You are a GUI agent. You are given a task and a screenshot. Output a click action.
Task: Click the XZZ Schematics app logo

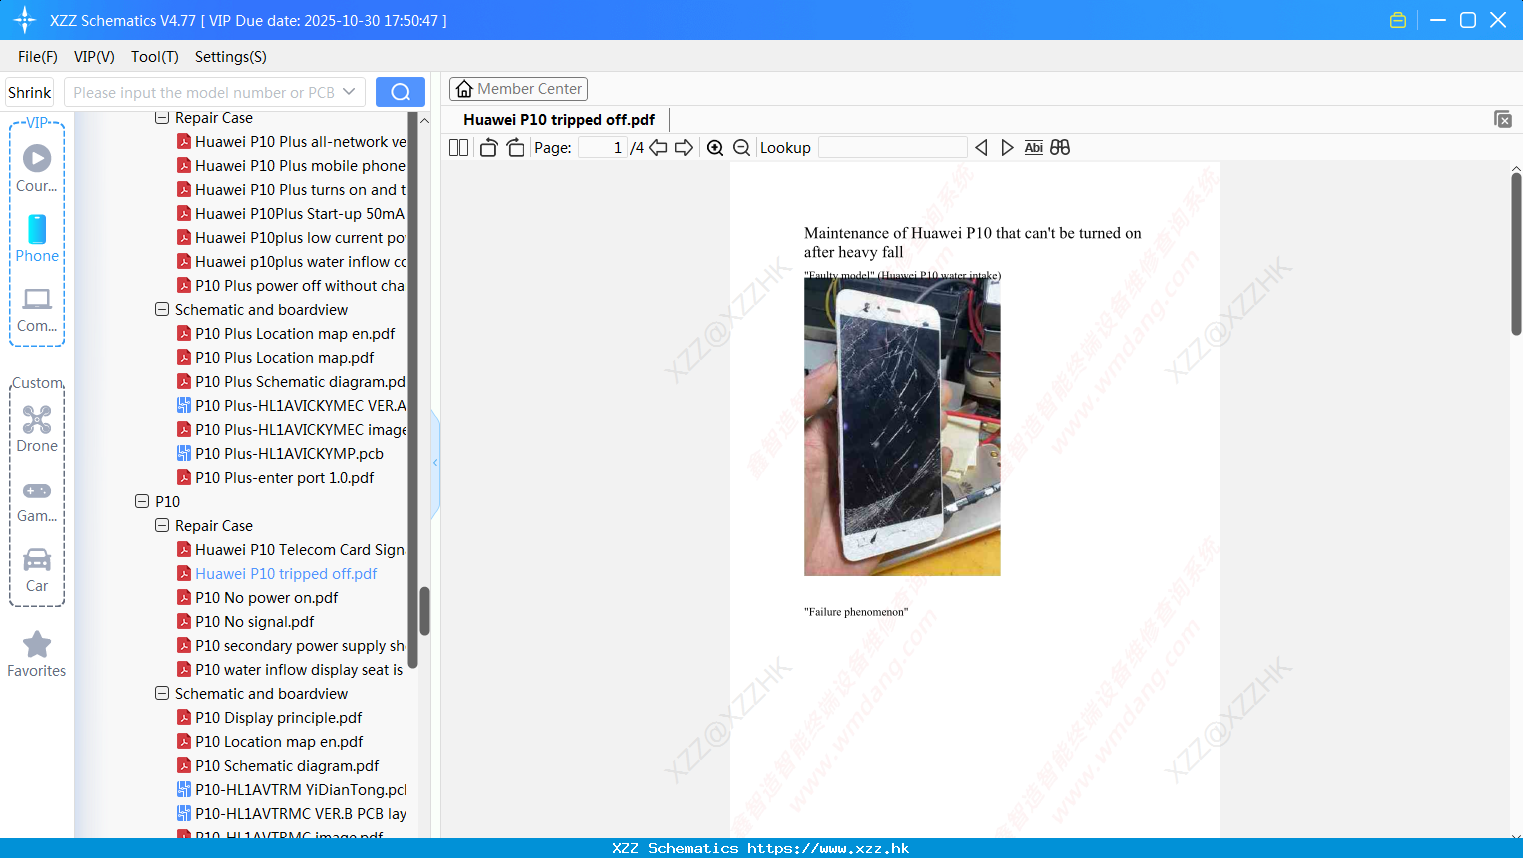pos(24,20)
